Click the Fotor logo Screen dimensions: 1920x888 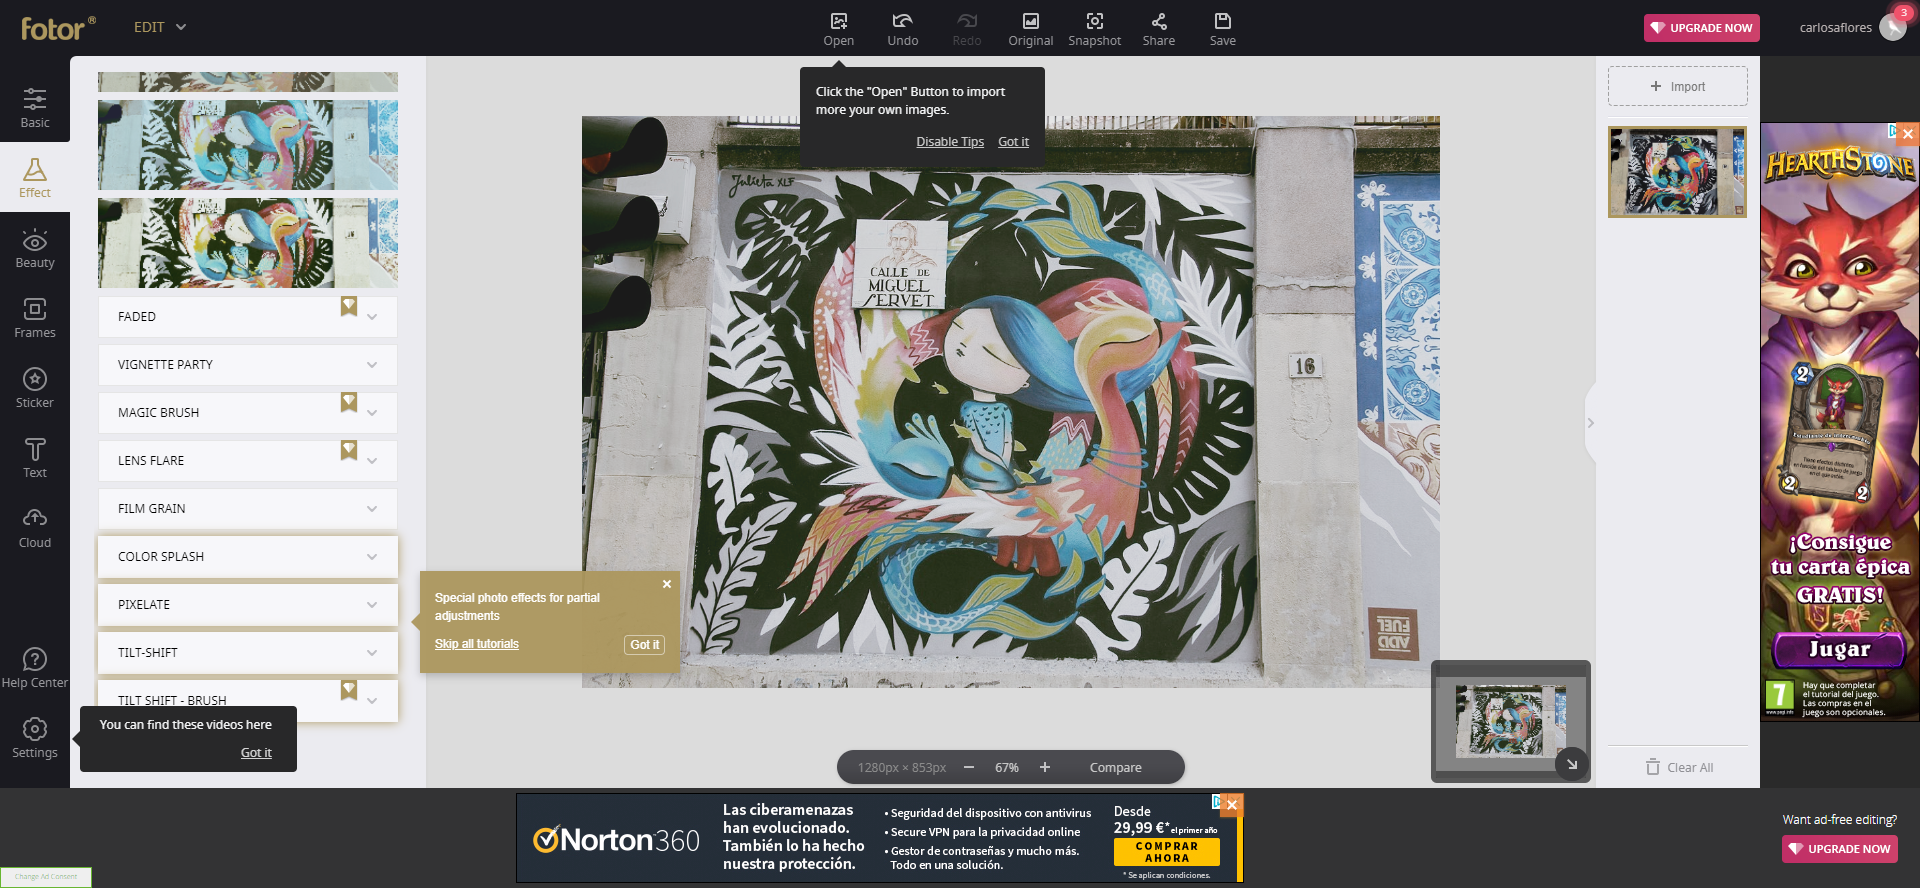[x=58, y=28]
